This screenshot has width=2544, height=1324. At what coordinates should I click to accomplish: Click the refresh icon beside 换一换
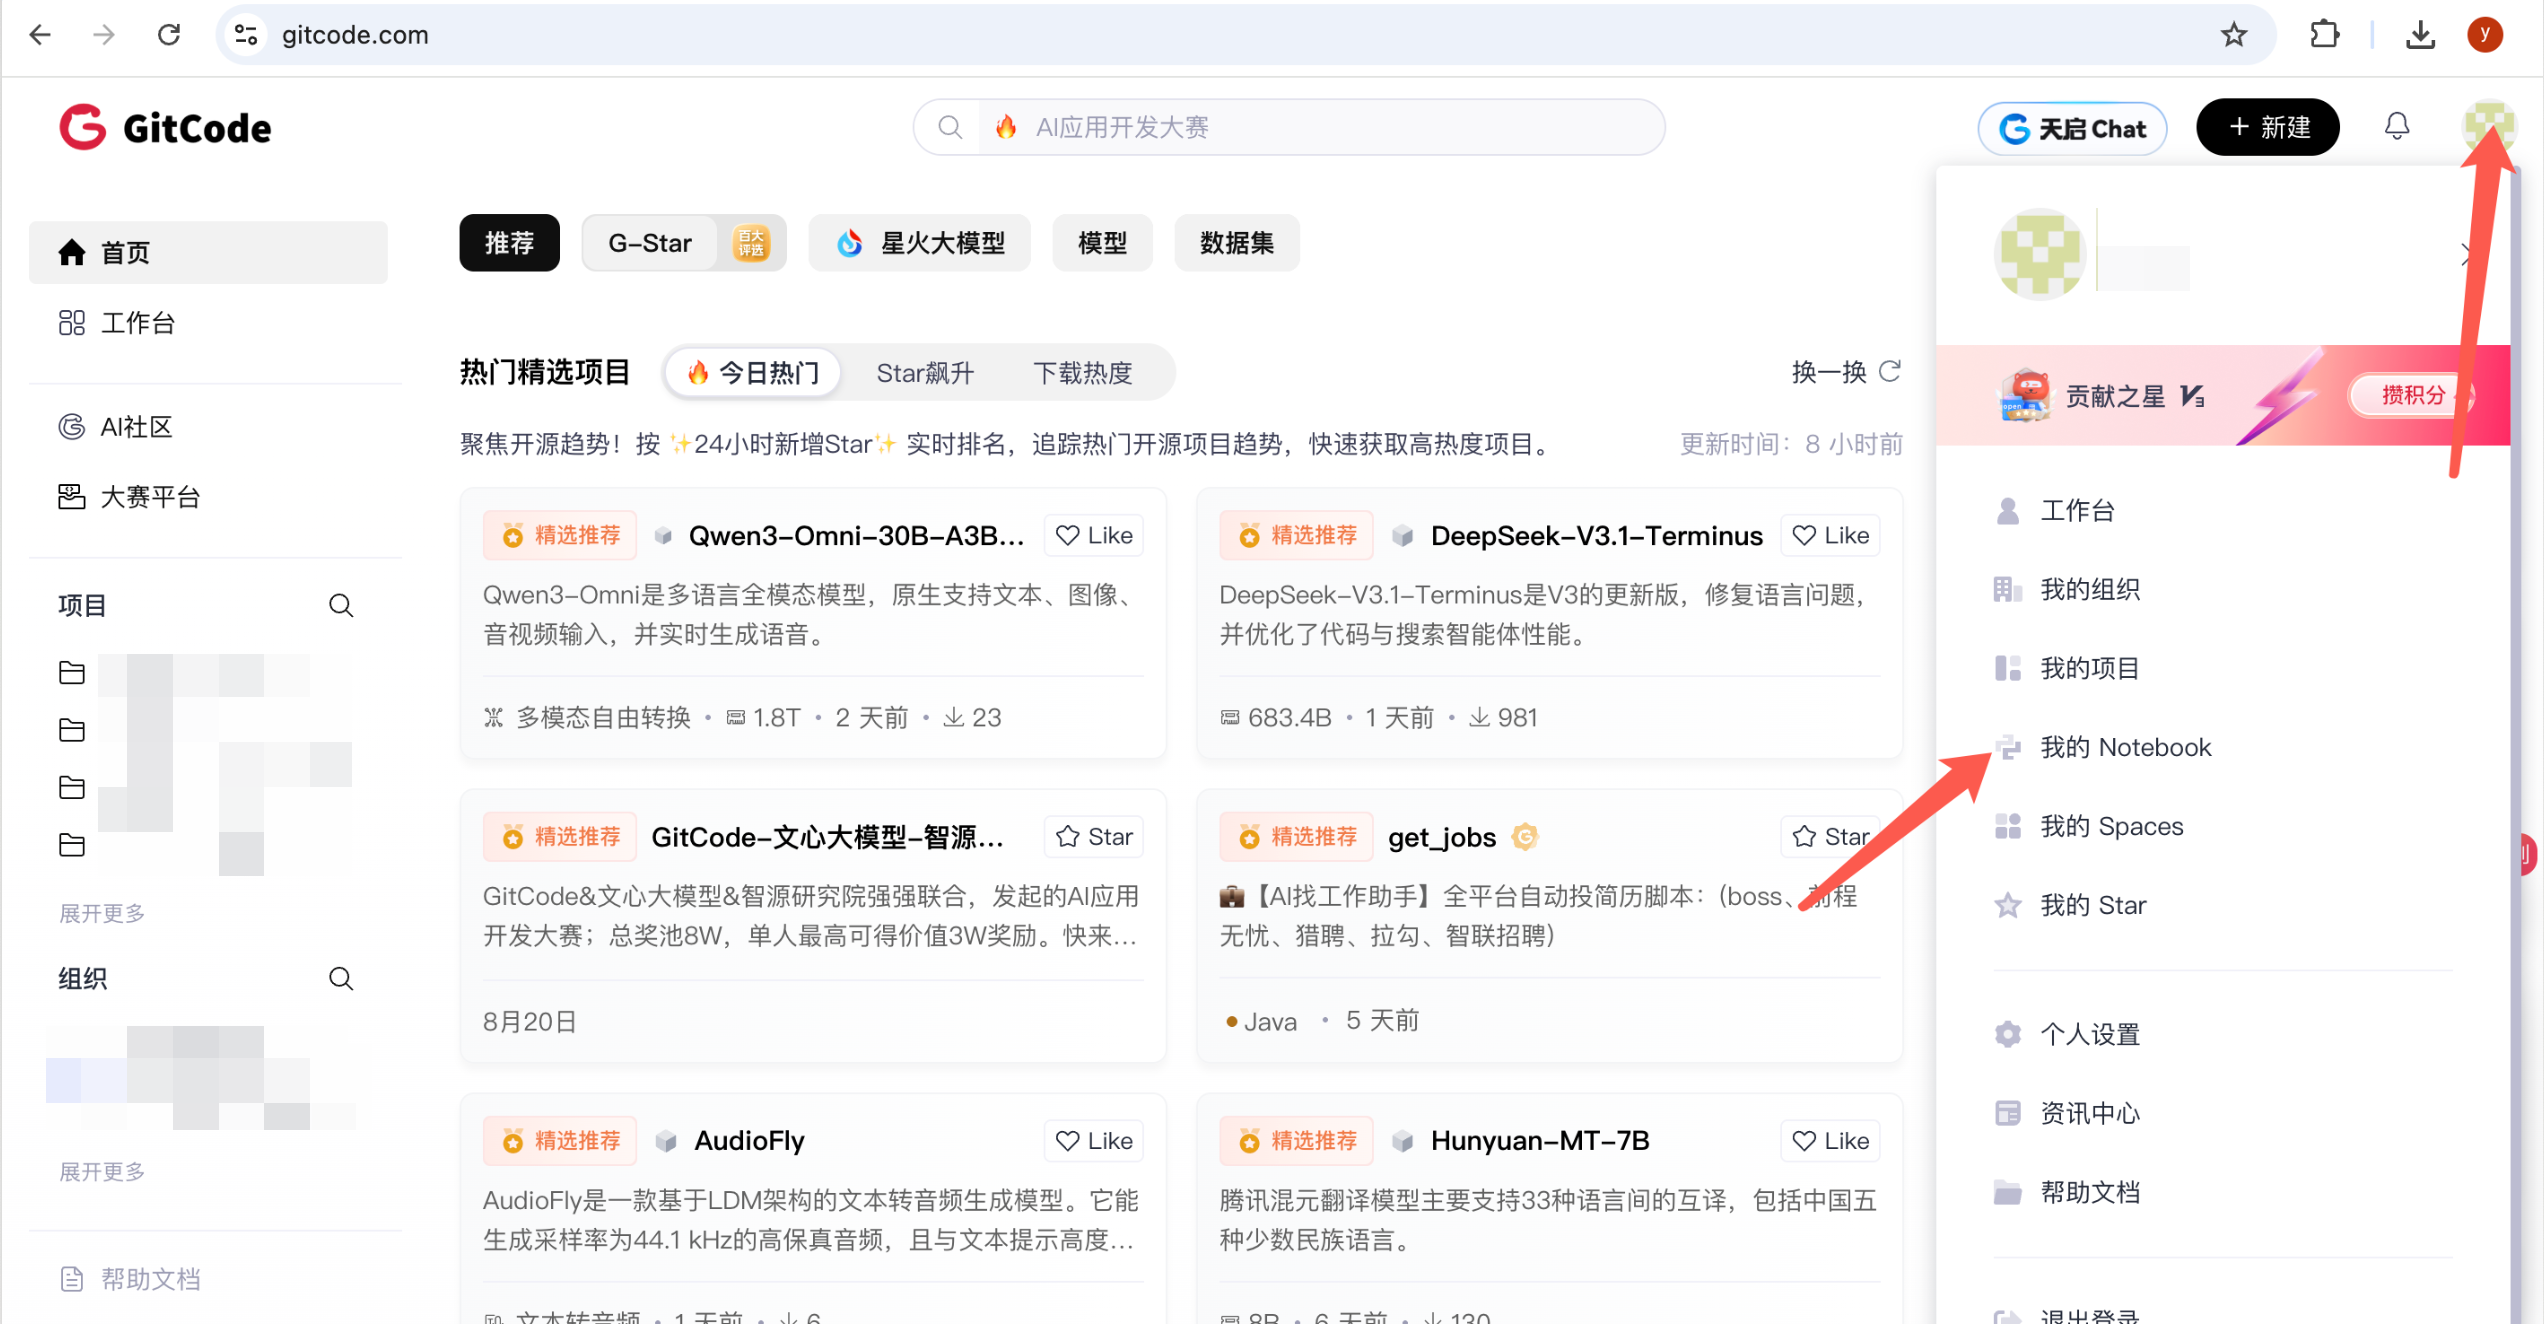click(x=1889, y=372)
